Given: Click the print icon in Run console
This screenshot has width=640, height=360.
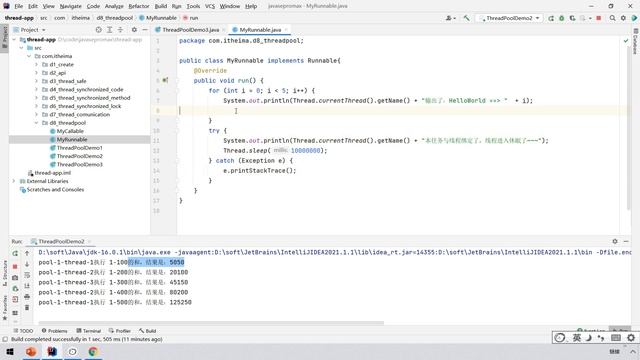Looking at the screenshot, I should pos(27,297).
